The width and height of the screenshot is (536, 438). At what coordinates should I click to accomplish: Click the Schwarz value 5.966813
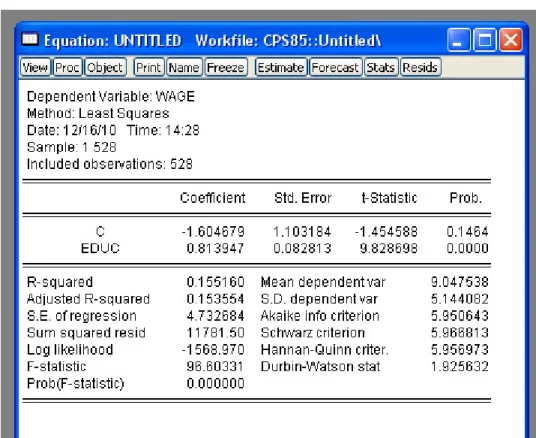coord(459,333)
